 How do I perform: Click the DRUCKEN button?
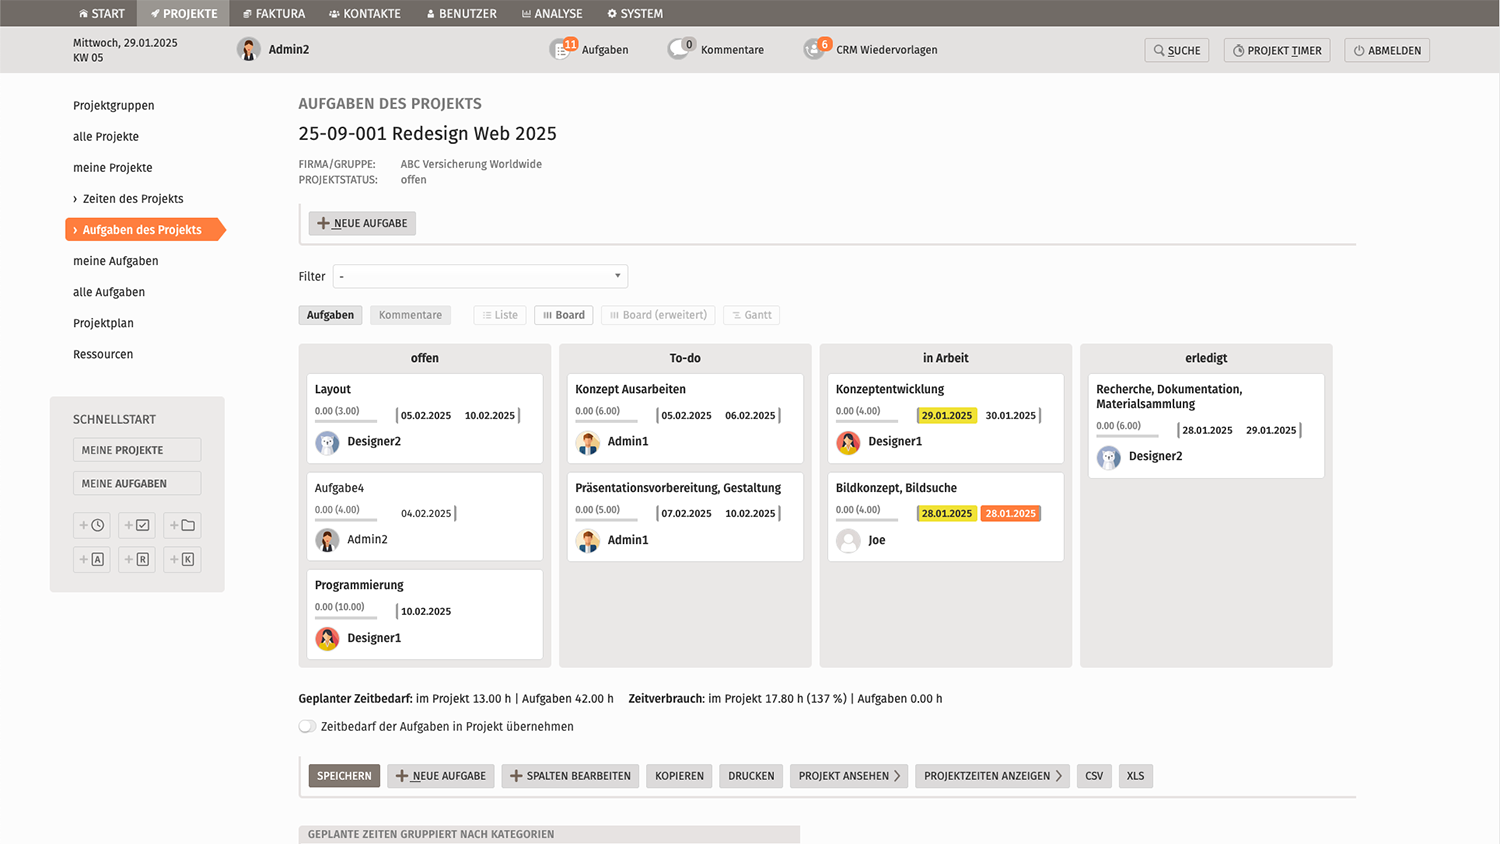[751, 776]
